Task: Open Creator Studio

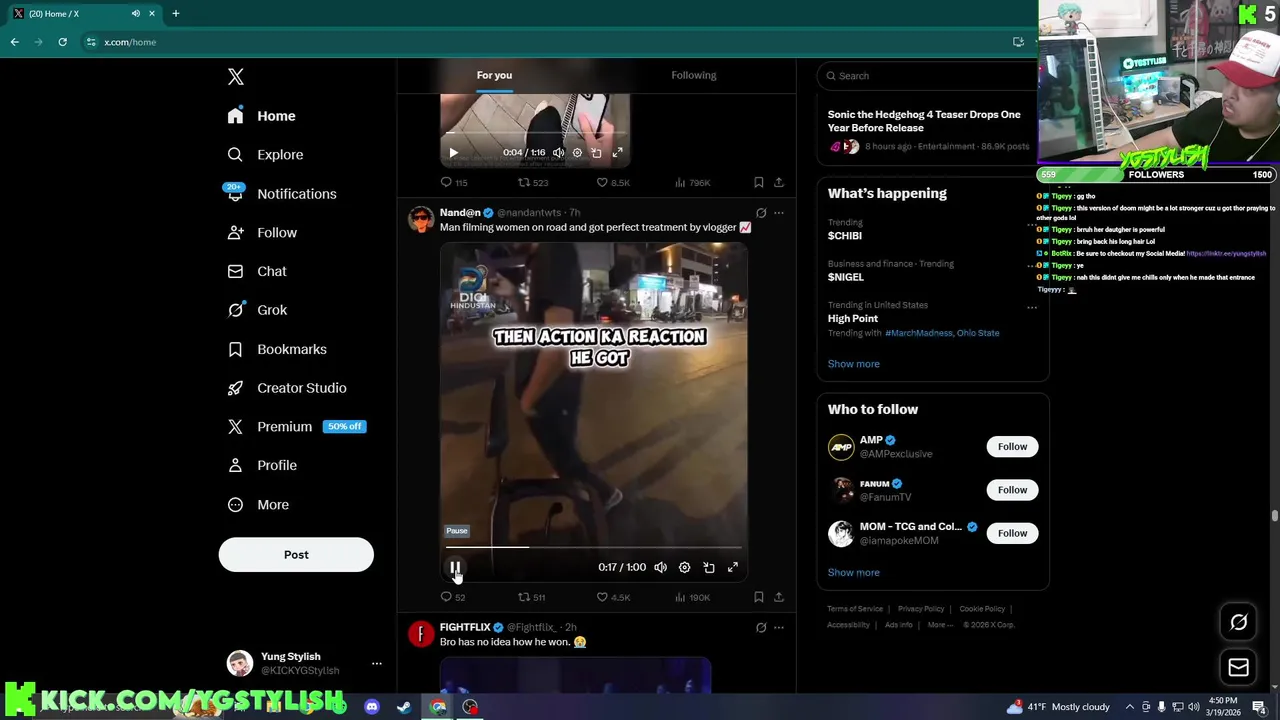Action: point(288,388)
